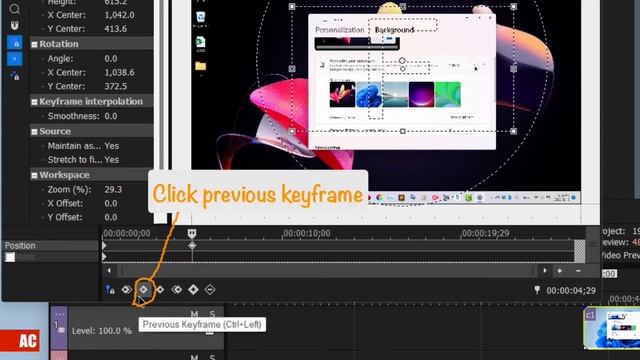Image resolution: width=640 pixels, height=360 pixels.
Task: Create a new keyframe with the plus-diamond button
Action: [x=193, y=289]
